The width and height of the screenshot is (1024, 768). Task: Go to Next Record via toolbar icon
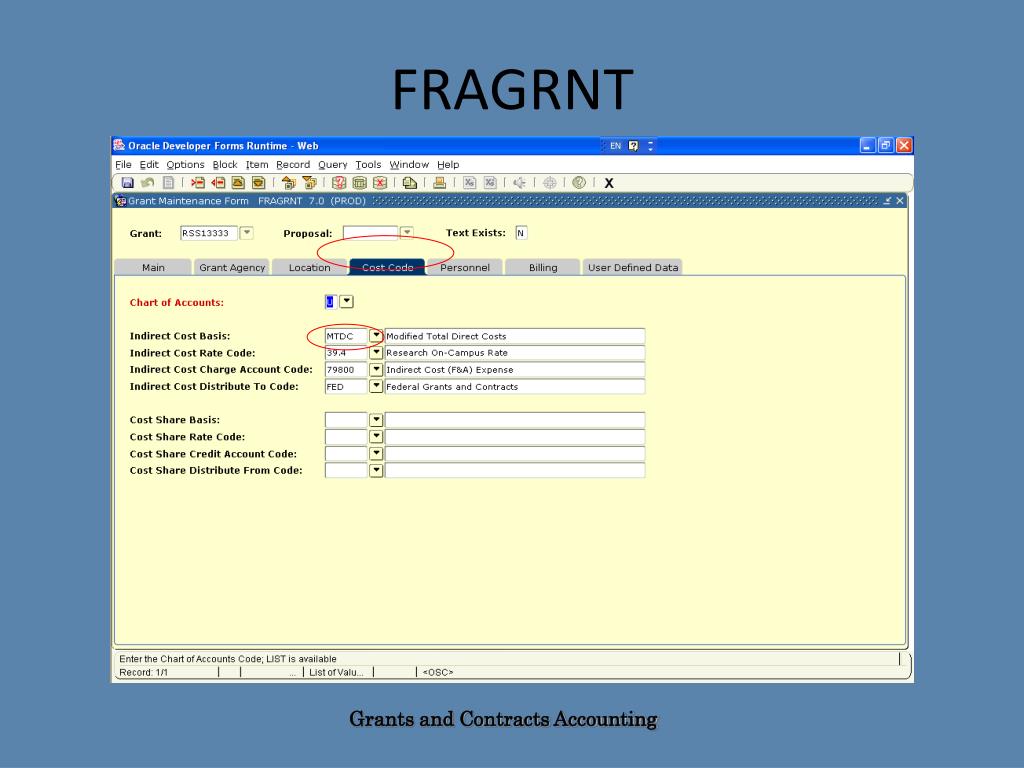click(259, 183)
